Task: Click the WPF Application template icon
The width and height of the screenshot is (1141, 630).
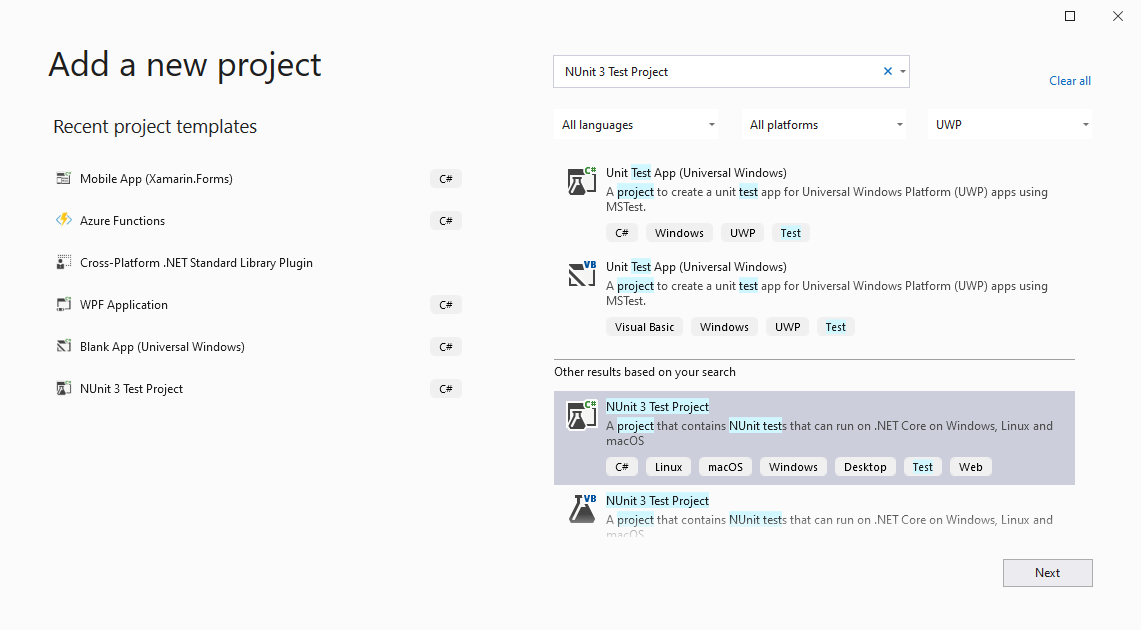Action: point(64,305)
